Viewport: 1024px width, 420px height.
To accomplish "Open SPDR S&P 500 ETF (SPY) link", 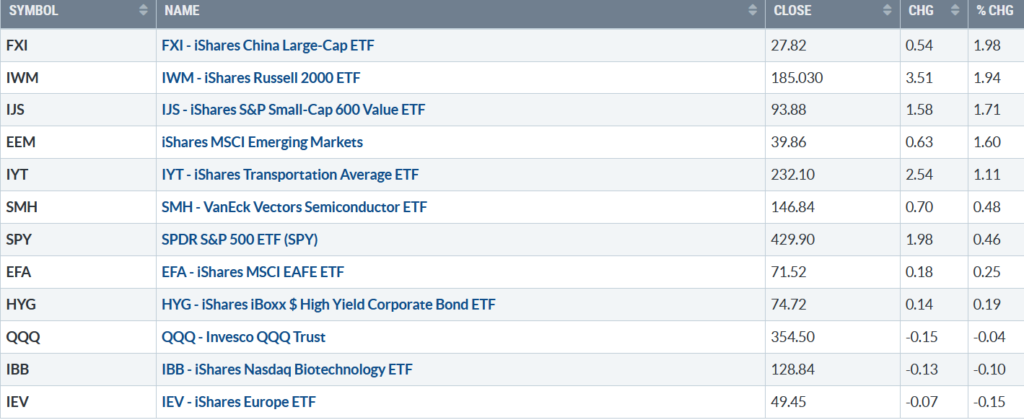I will (x=240, y=240).
